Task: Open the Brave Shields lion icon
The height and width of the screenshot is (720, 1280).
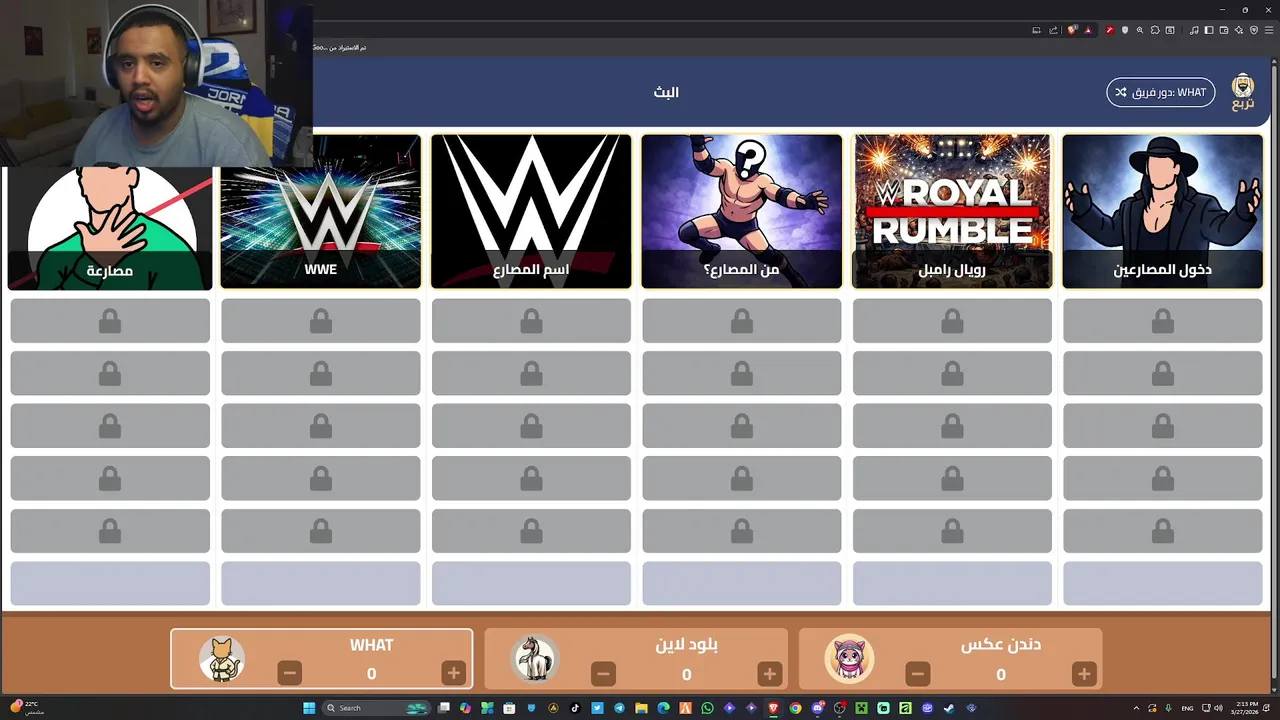Action: point(1072,30)
